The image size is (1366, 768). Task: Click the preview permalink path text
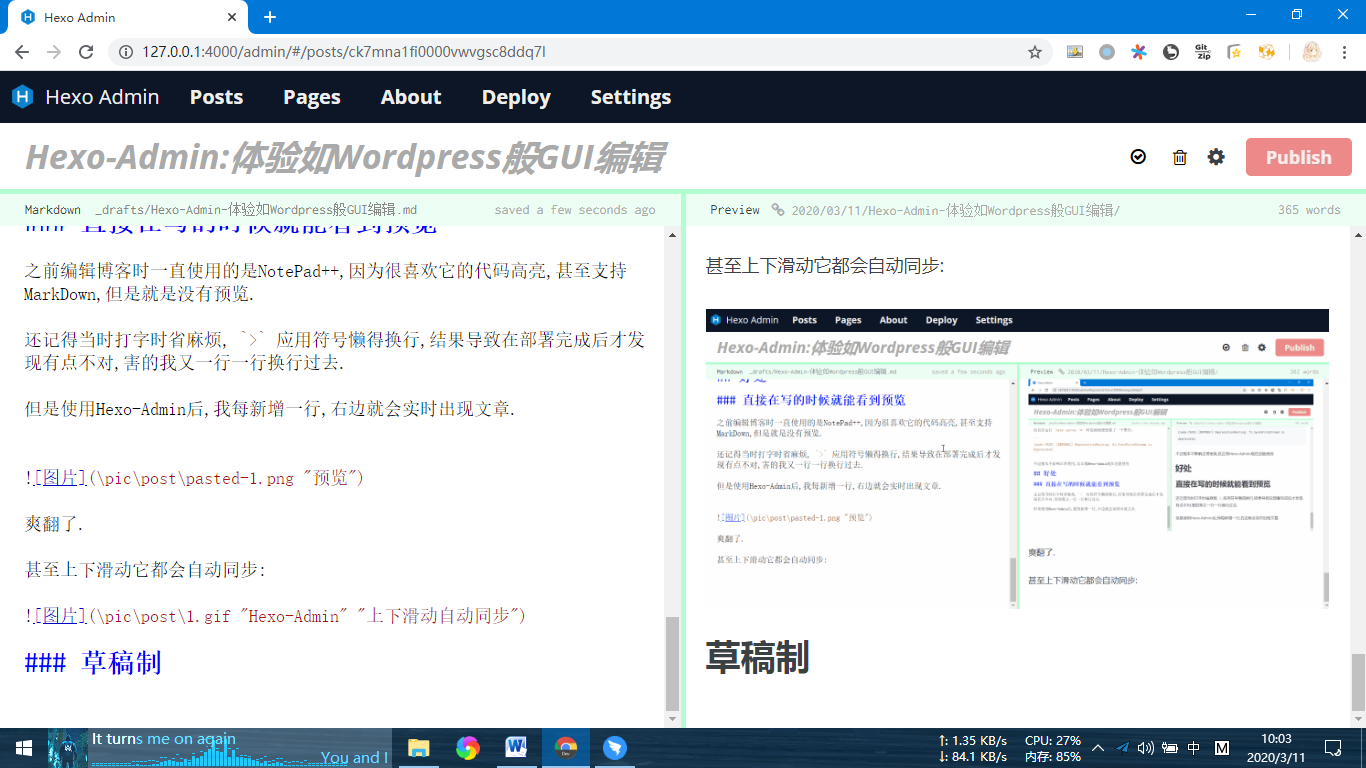[x=956, y=210]
